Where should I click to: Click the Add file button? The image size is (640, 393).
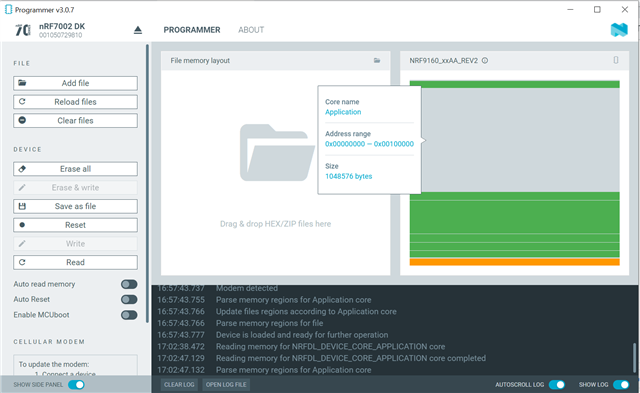76,83
